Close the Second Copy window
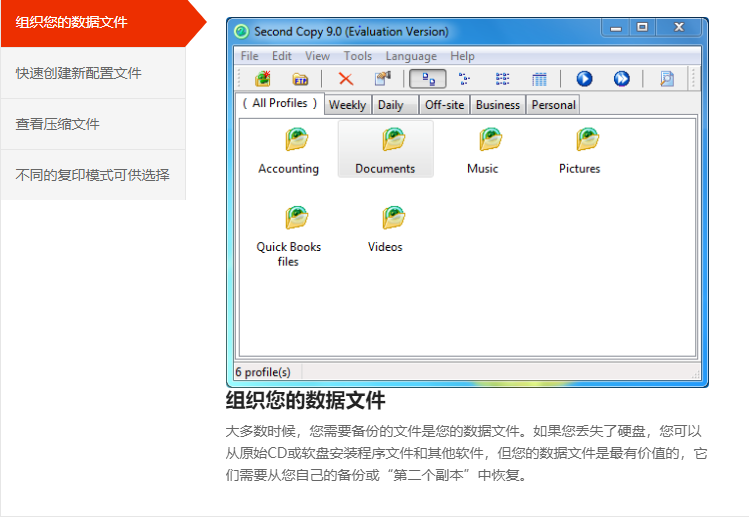This screenshot has height=518, width=749. pos(679,28)
